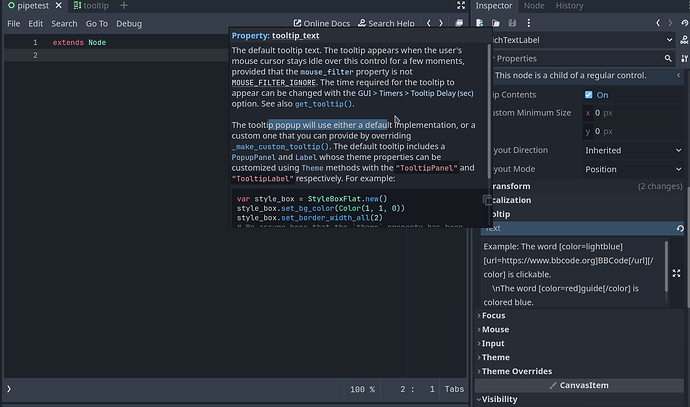Click the Custom Minimum Size x field

(633, 113)
